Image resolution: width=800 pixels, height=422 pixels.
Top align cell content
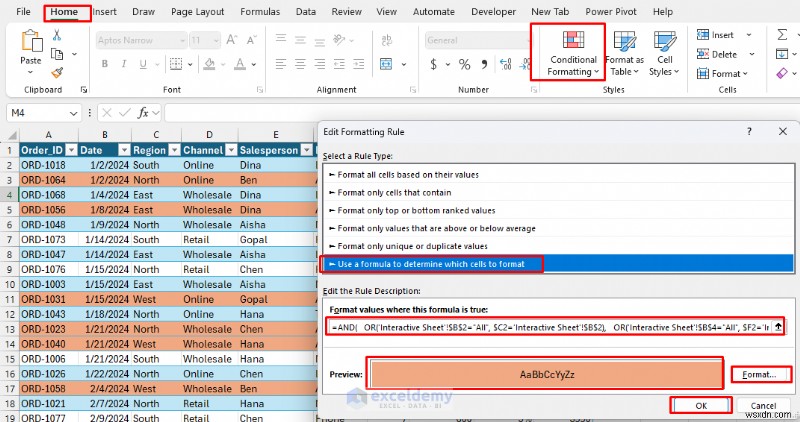click(x=281, y=39)
